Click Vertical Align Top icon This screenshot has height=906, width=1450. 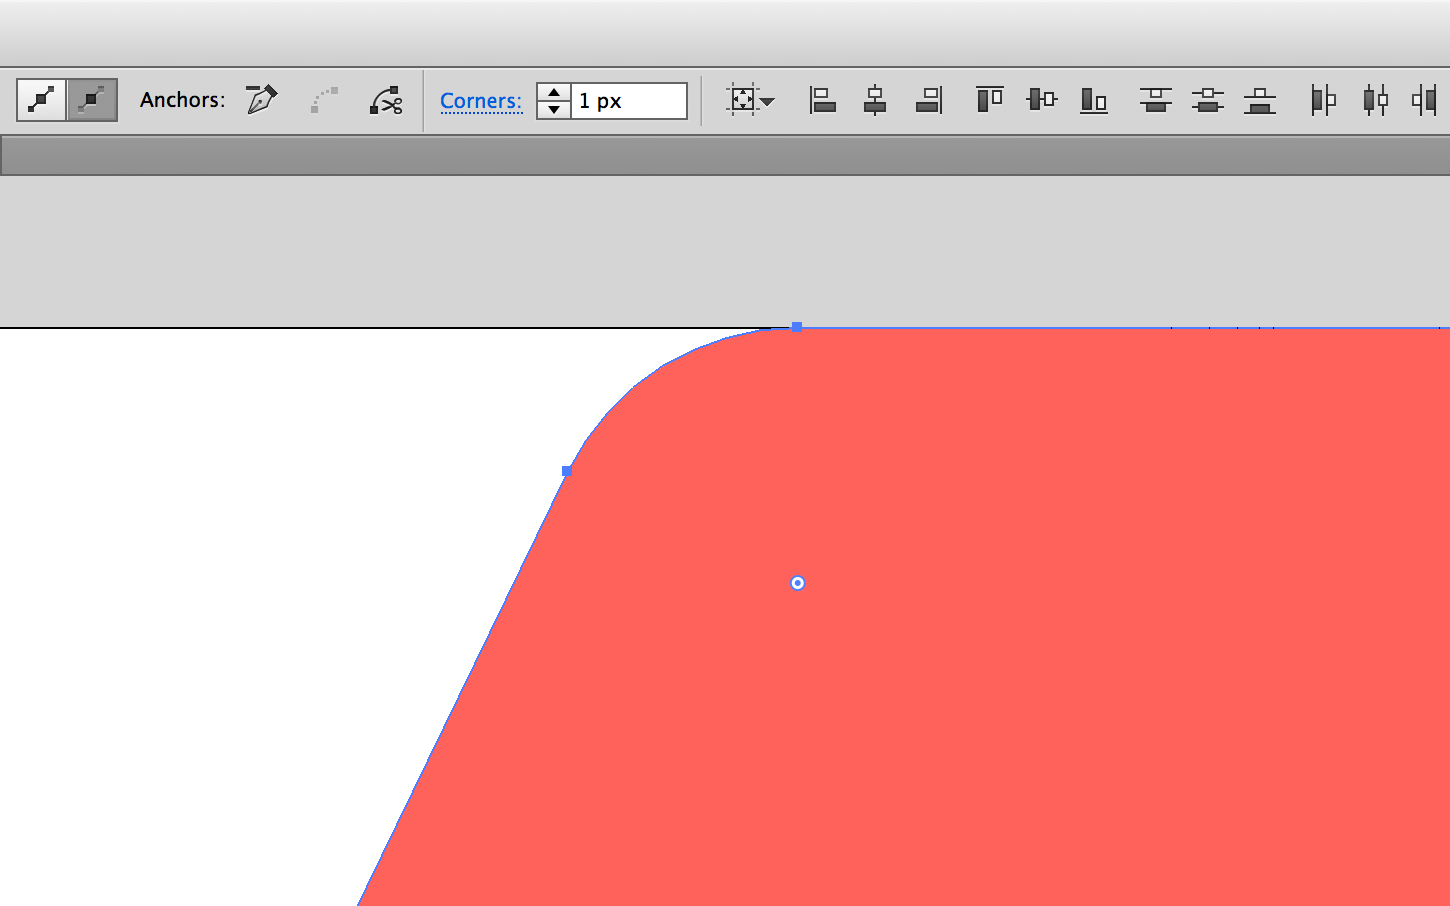pos(990,99)
